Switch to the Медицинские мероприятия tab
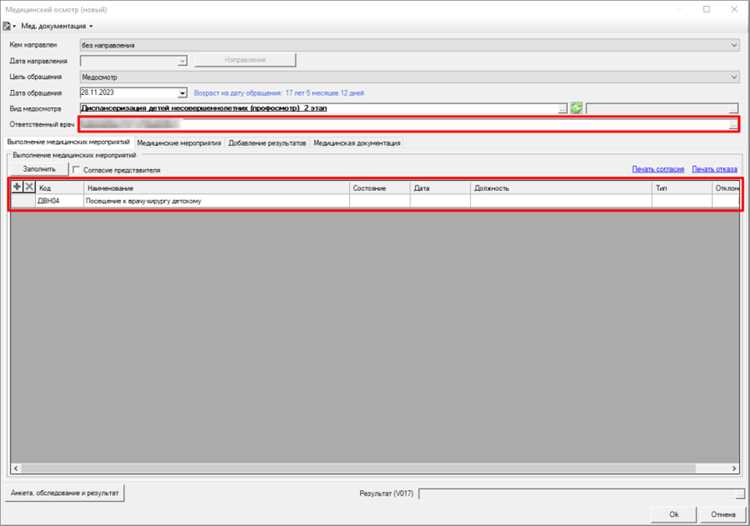This screenshot has width=750, height=526. (179, 143)
